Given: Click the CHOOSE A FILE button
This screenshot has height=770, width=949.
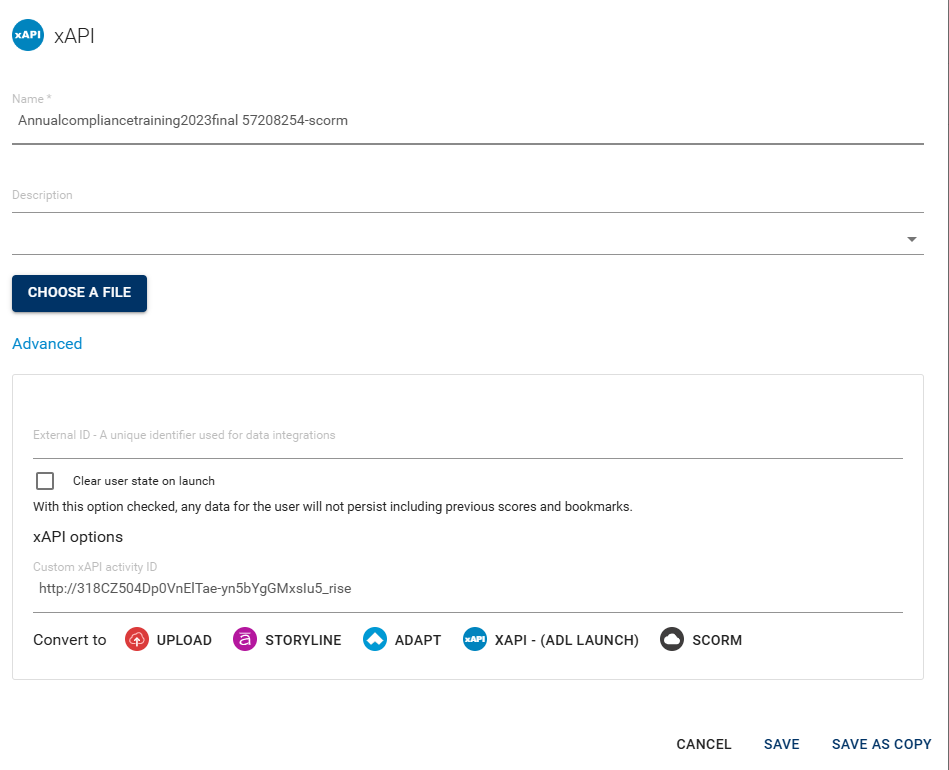Looking at the screenshot, I should (79, 293).
